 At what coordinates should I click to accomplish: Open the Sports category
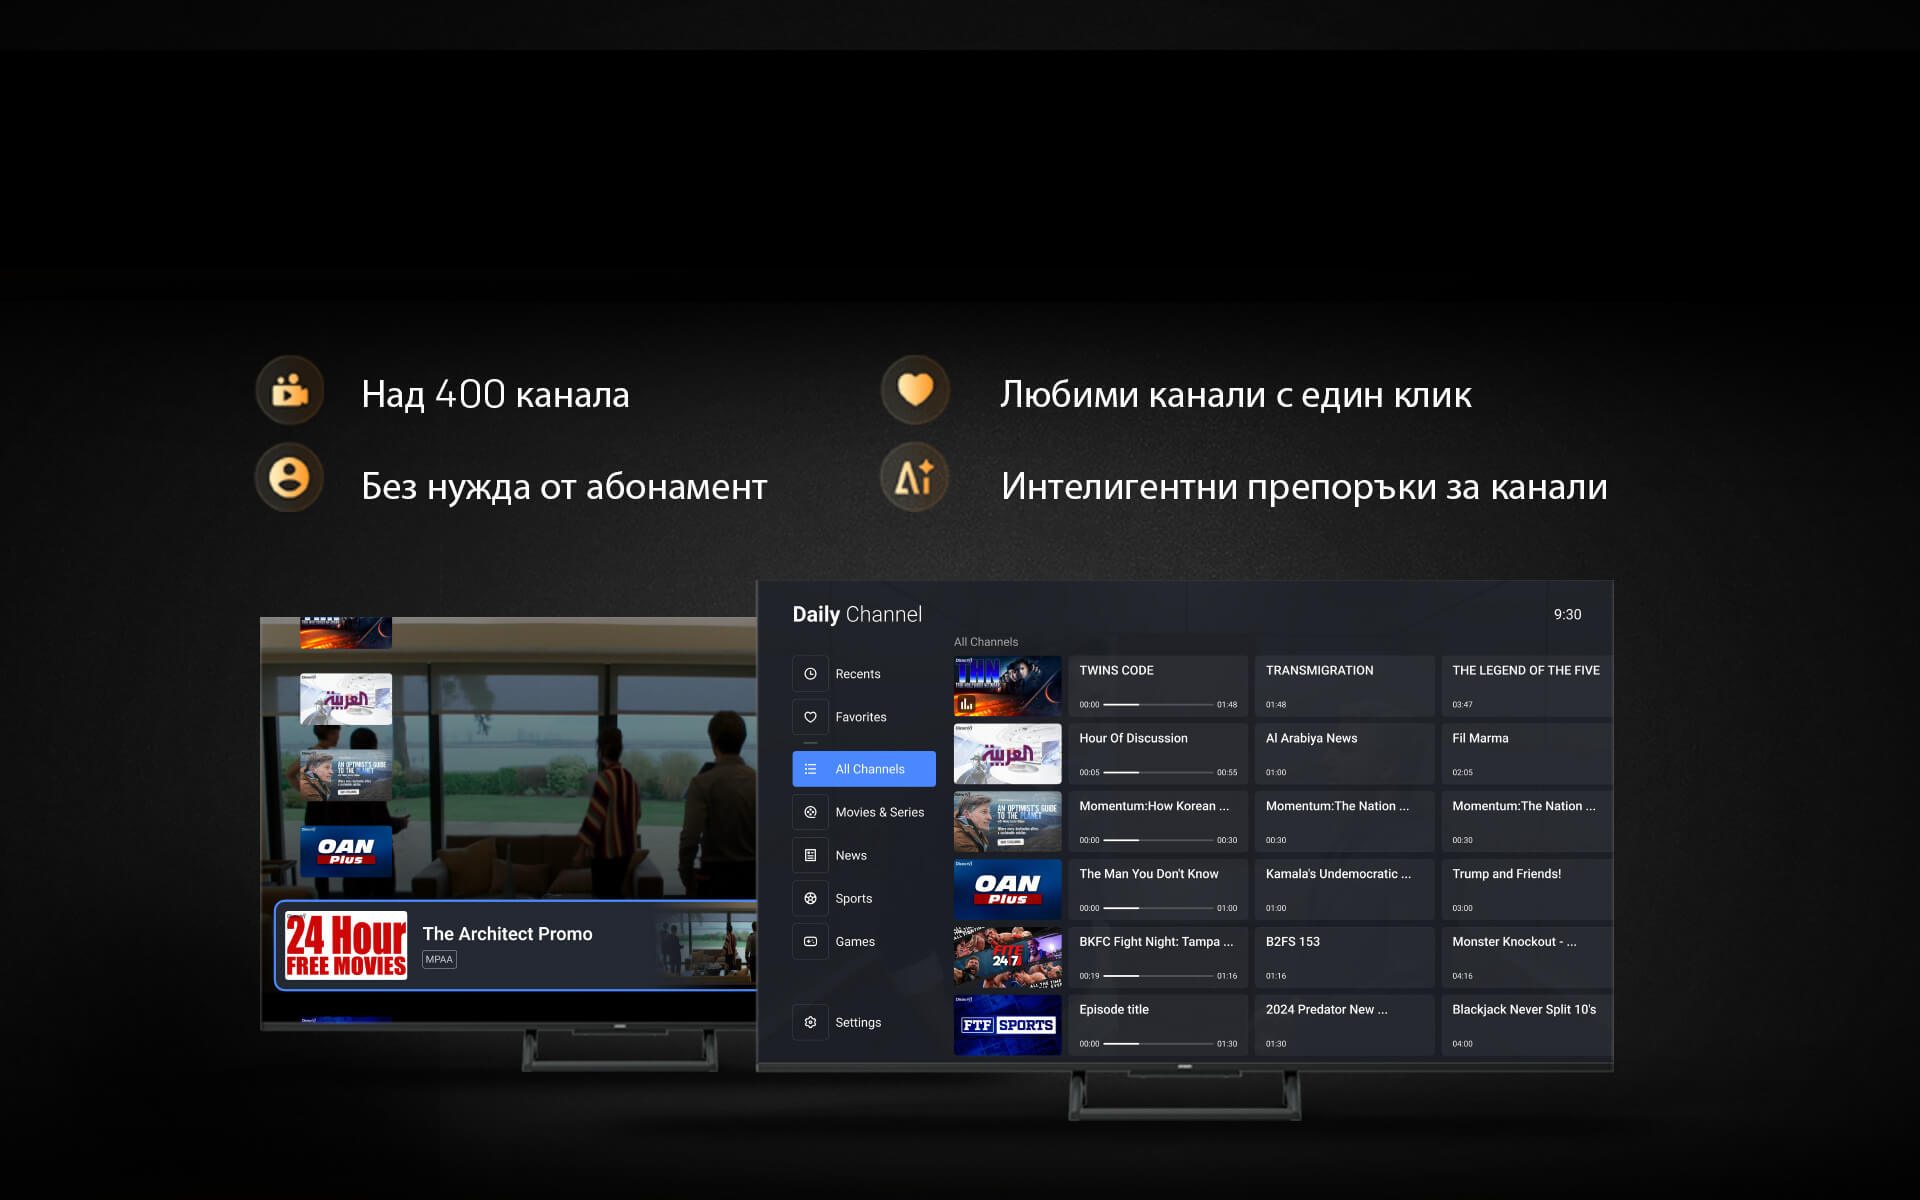click(x=864, y=898)
